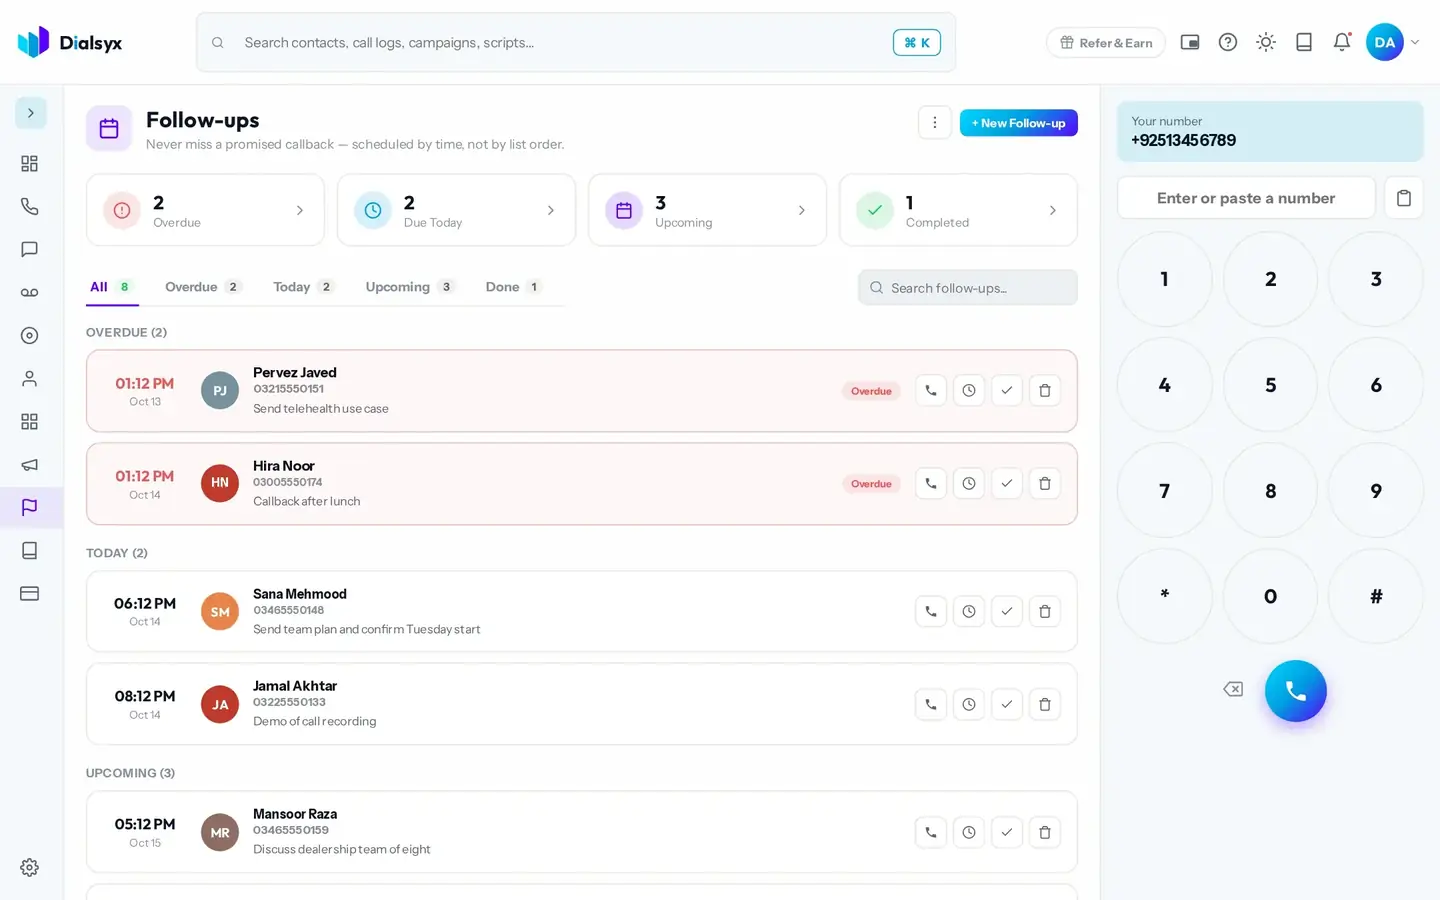Focus the Search follow-ups field
This screenshot has width=1440, height=900.
pyautogui.click(x=967, y=288)
